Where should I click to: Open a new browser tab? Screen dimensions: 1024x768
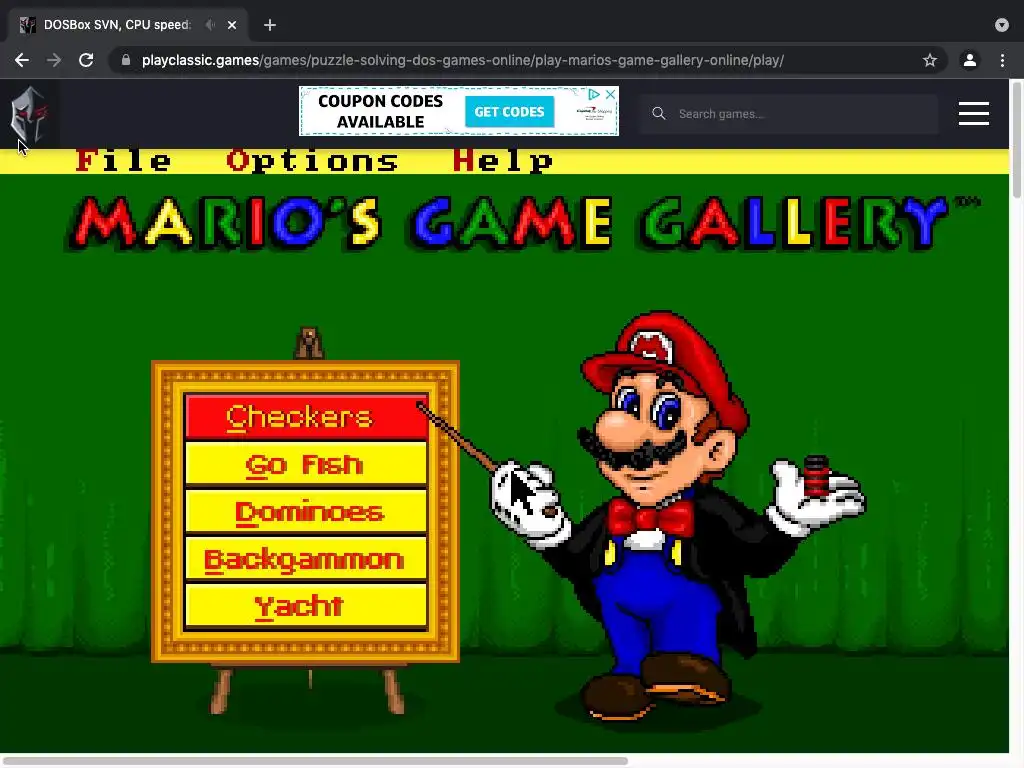[270, 25]
